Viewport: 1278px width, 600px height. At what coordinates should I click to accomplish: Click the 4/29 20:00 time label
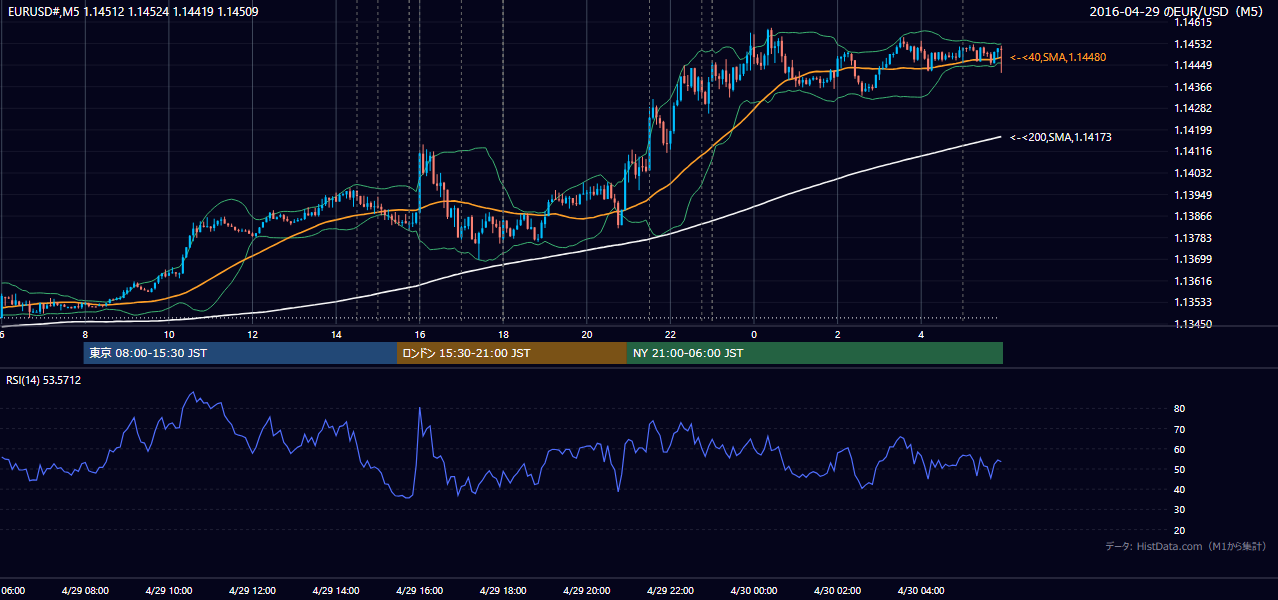(x=587, y=591)
